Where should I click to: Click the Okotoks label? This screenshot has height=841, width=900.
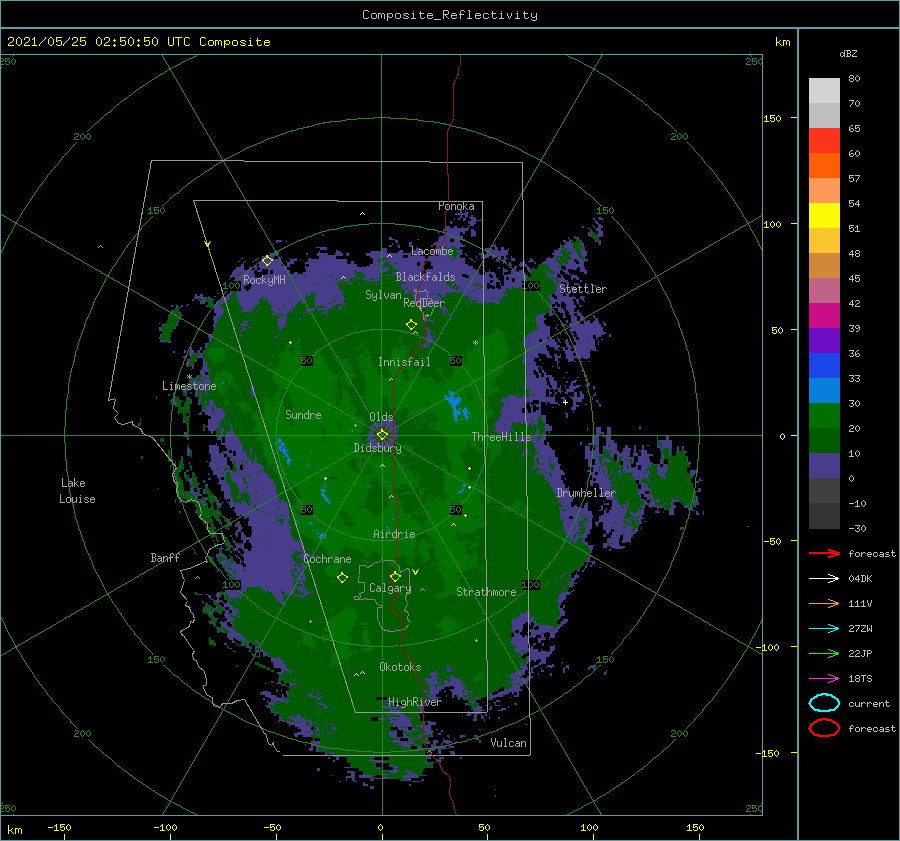(x=400, y=667)
